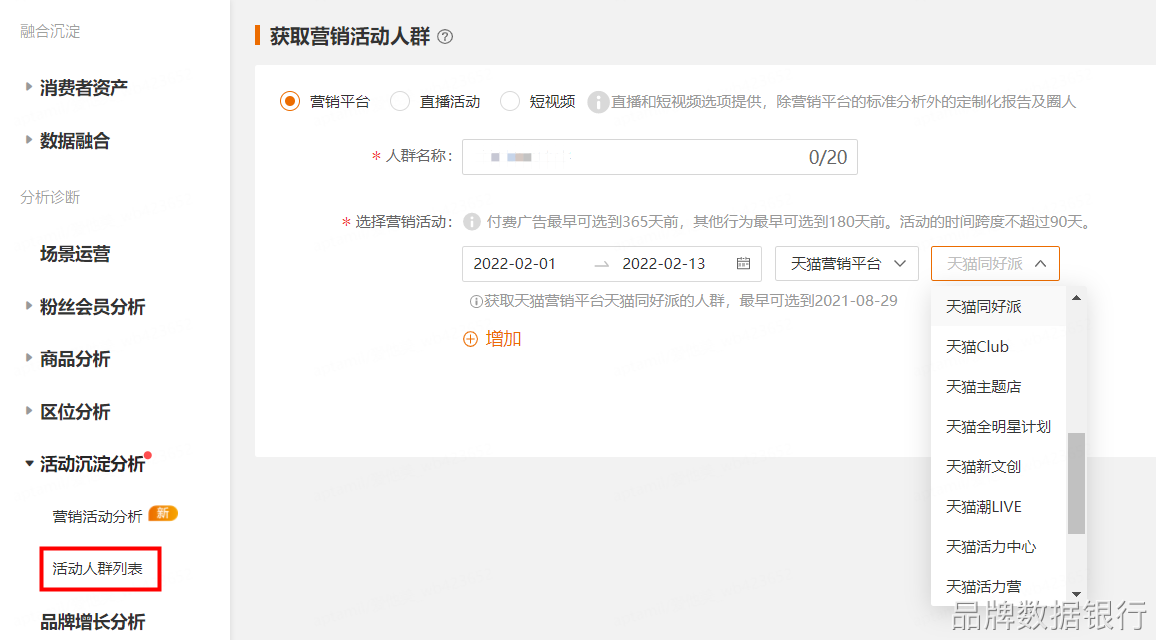
Task: Click the help icon beside 获取营销活动人群
Action: pyautogui.click(x=445, y=36)
